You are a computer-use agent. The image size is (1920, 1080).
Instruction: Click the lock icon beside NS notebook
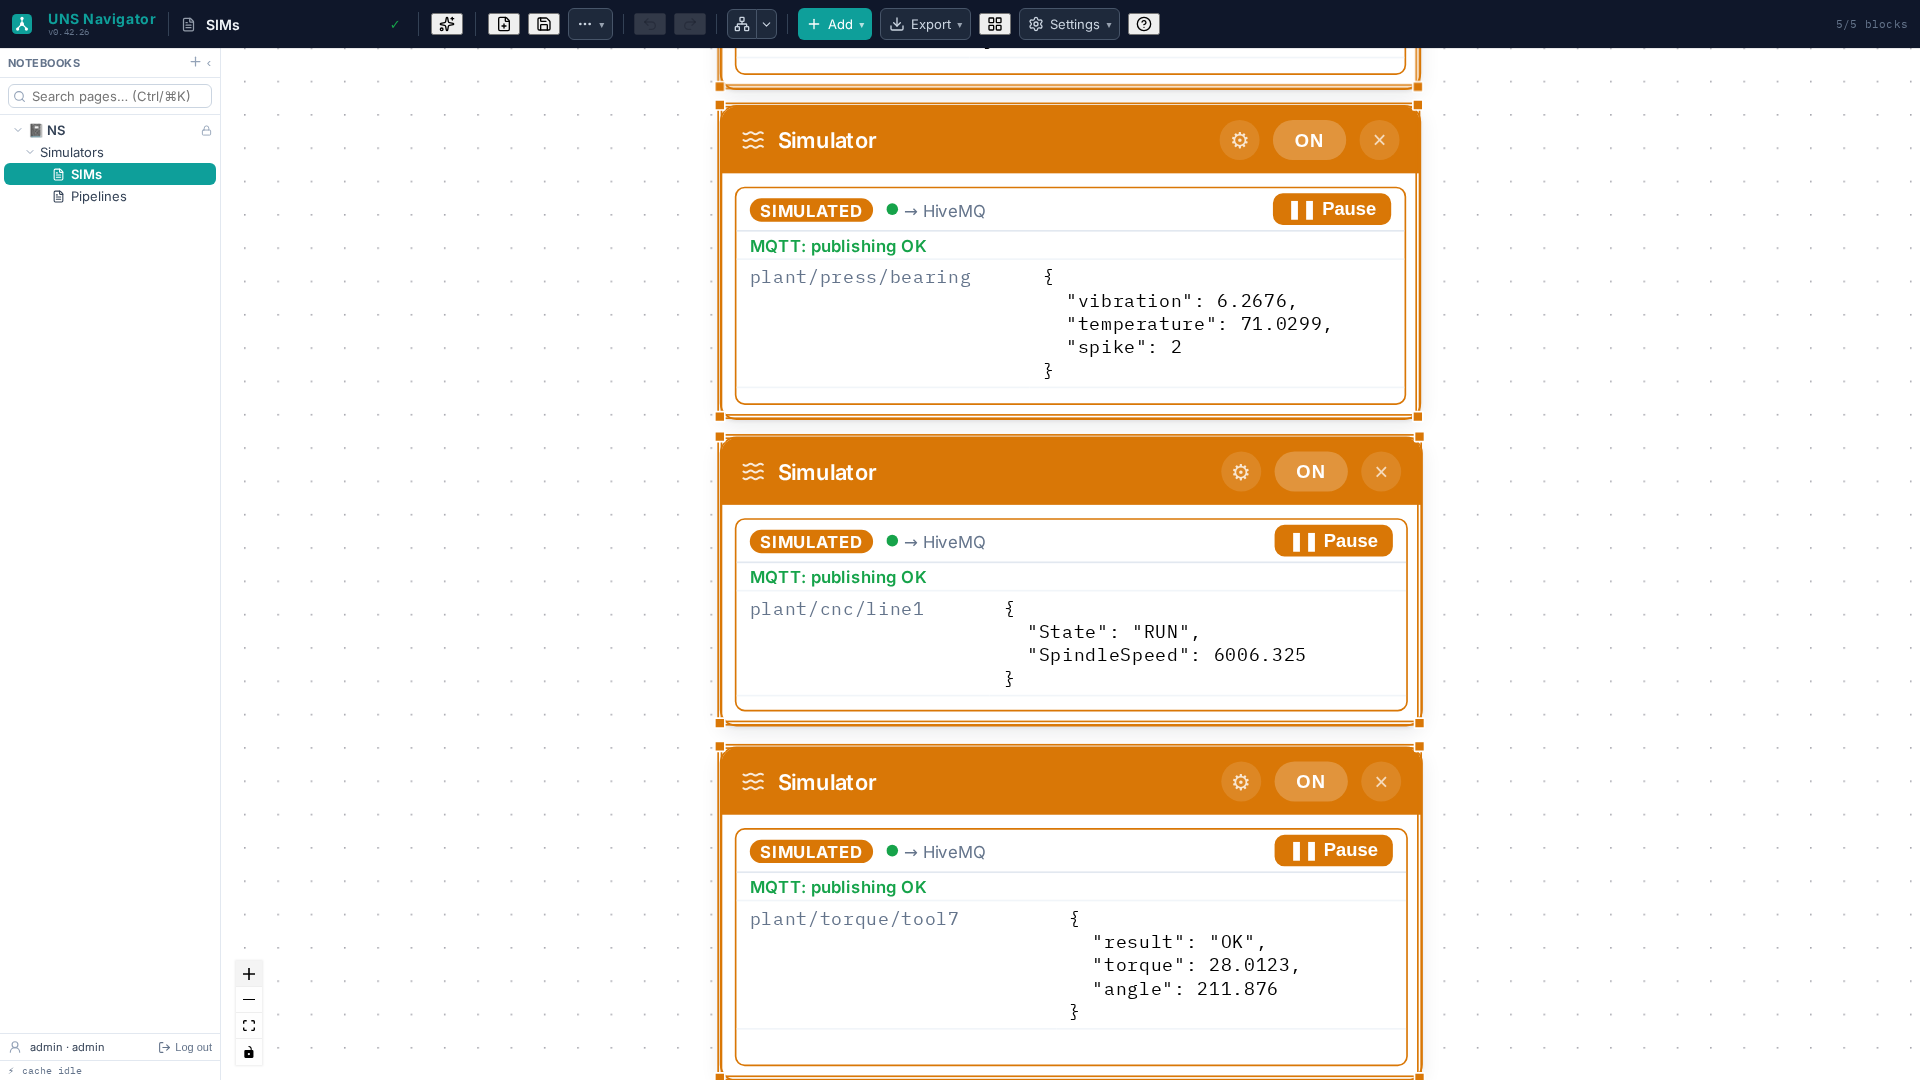pos(206,131)
